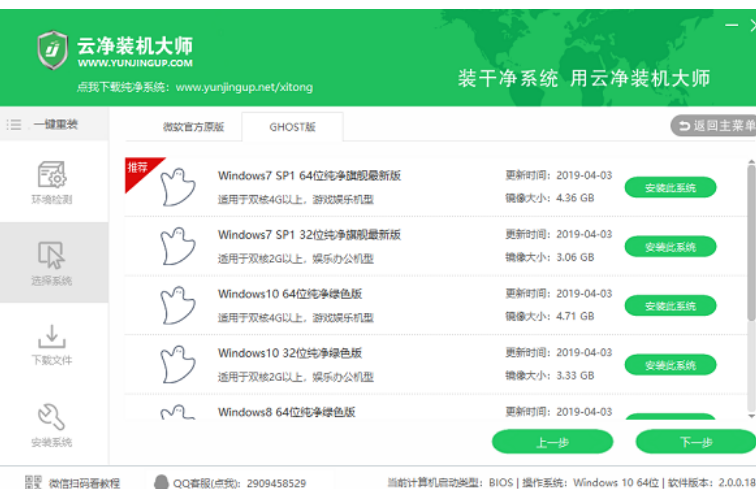This screenshot has width=756, height=489.
Task: Click the QQ客服 avatar icon
Action: pos(161,482)
